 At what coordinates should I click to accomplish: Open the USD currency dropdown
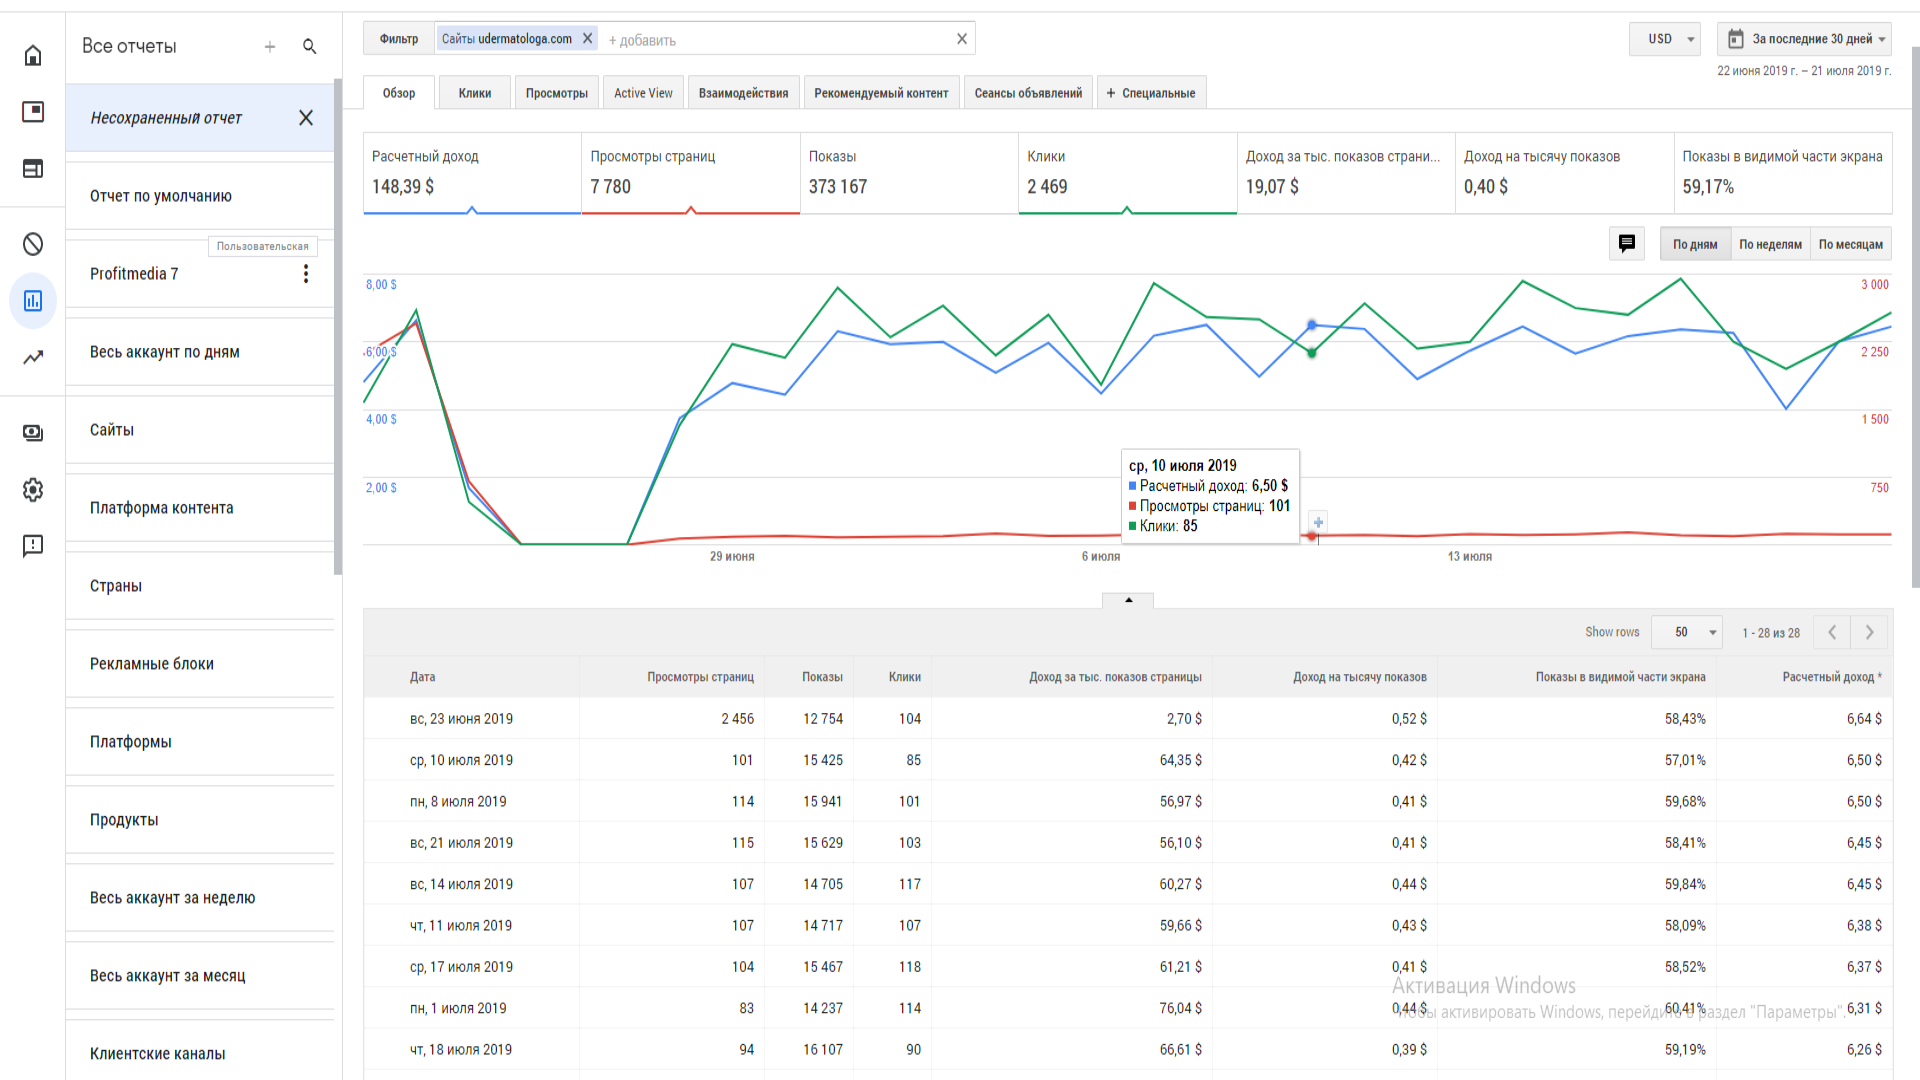coord(1665,39)
